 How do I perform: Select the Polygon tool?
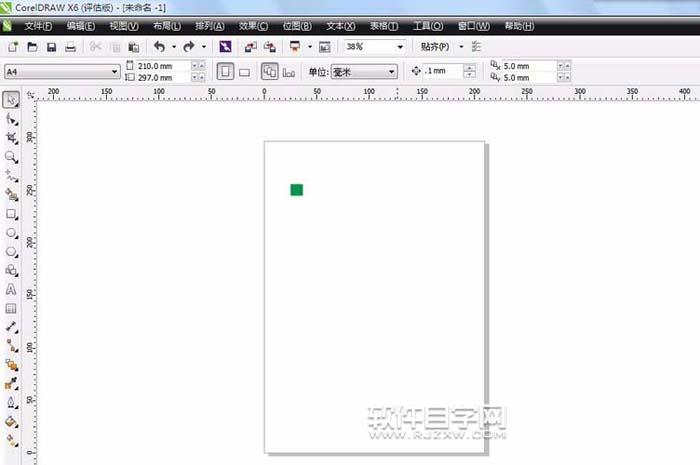pyautogui.click(x=12, y=252)
